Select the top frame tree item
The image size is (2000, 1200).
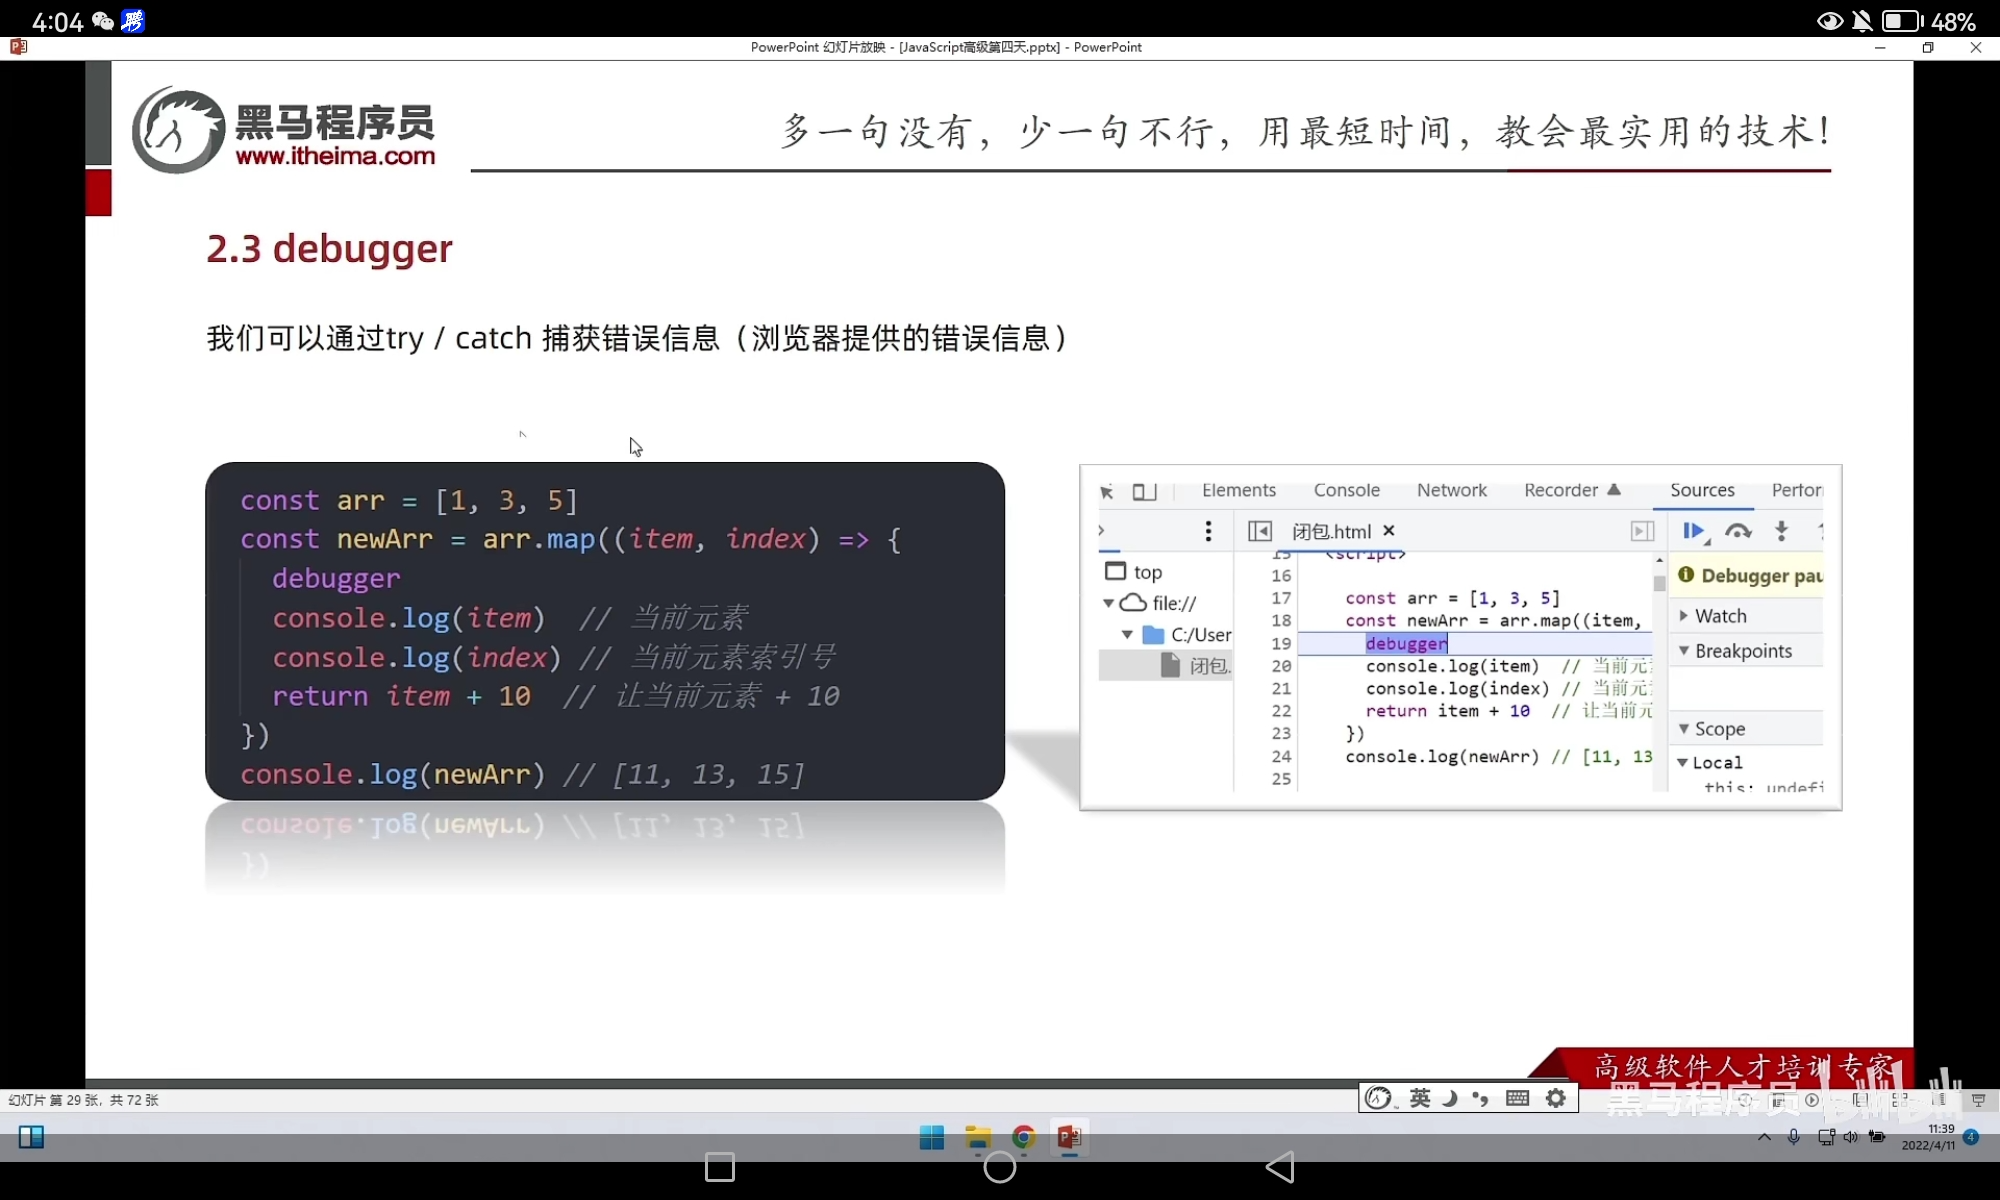(1147, 572)
